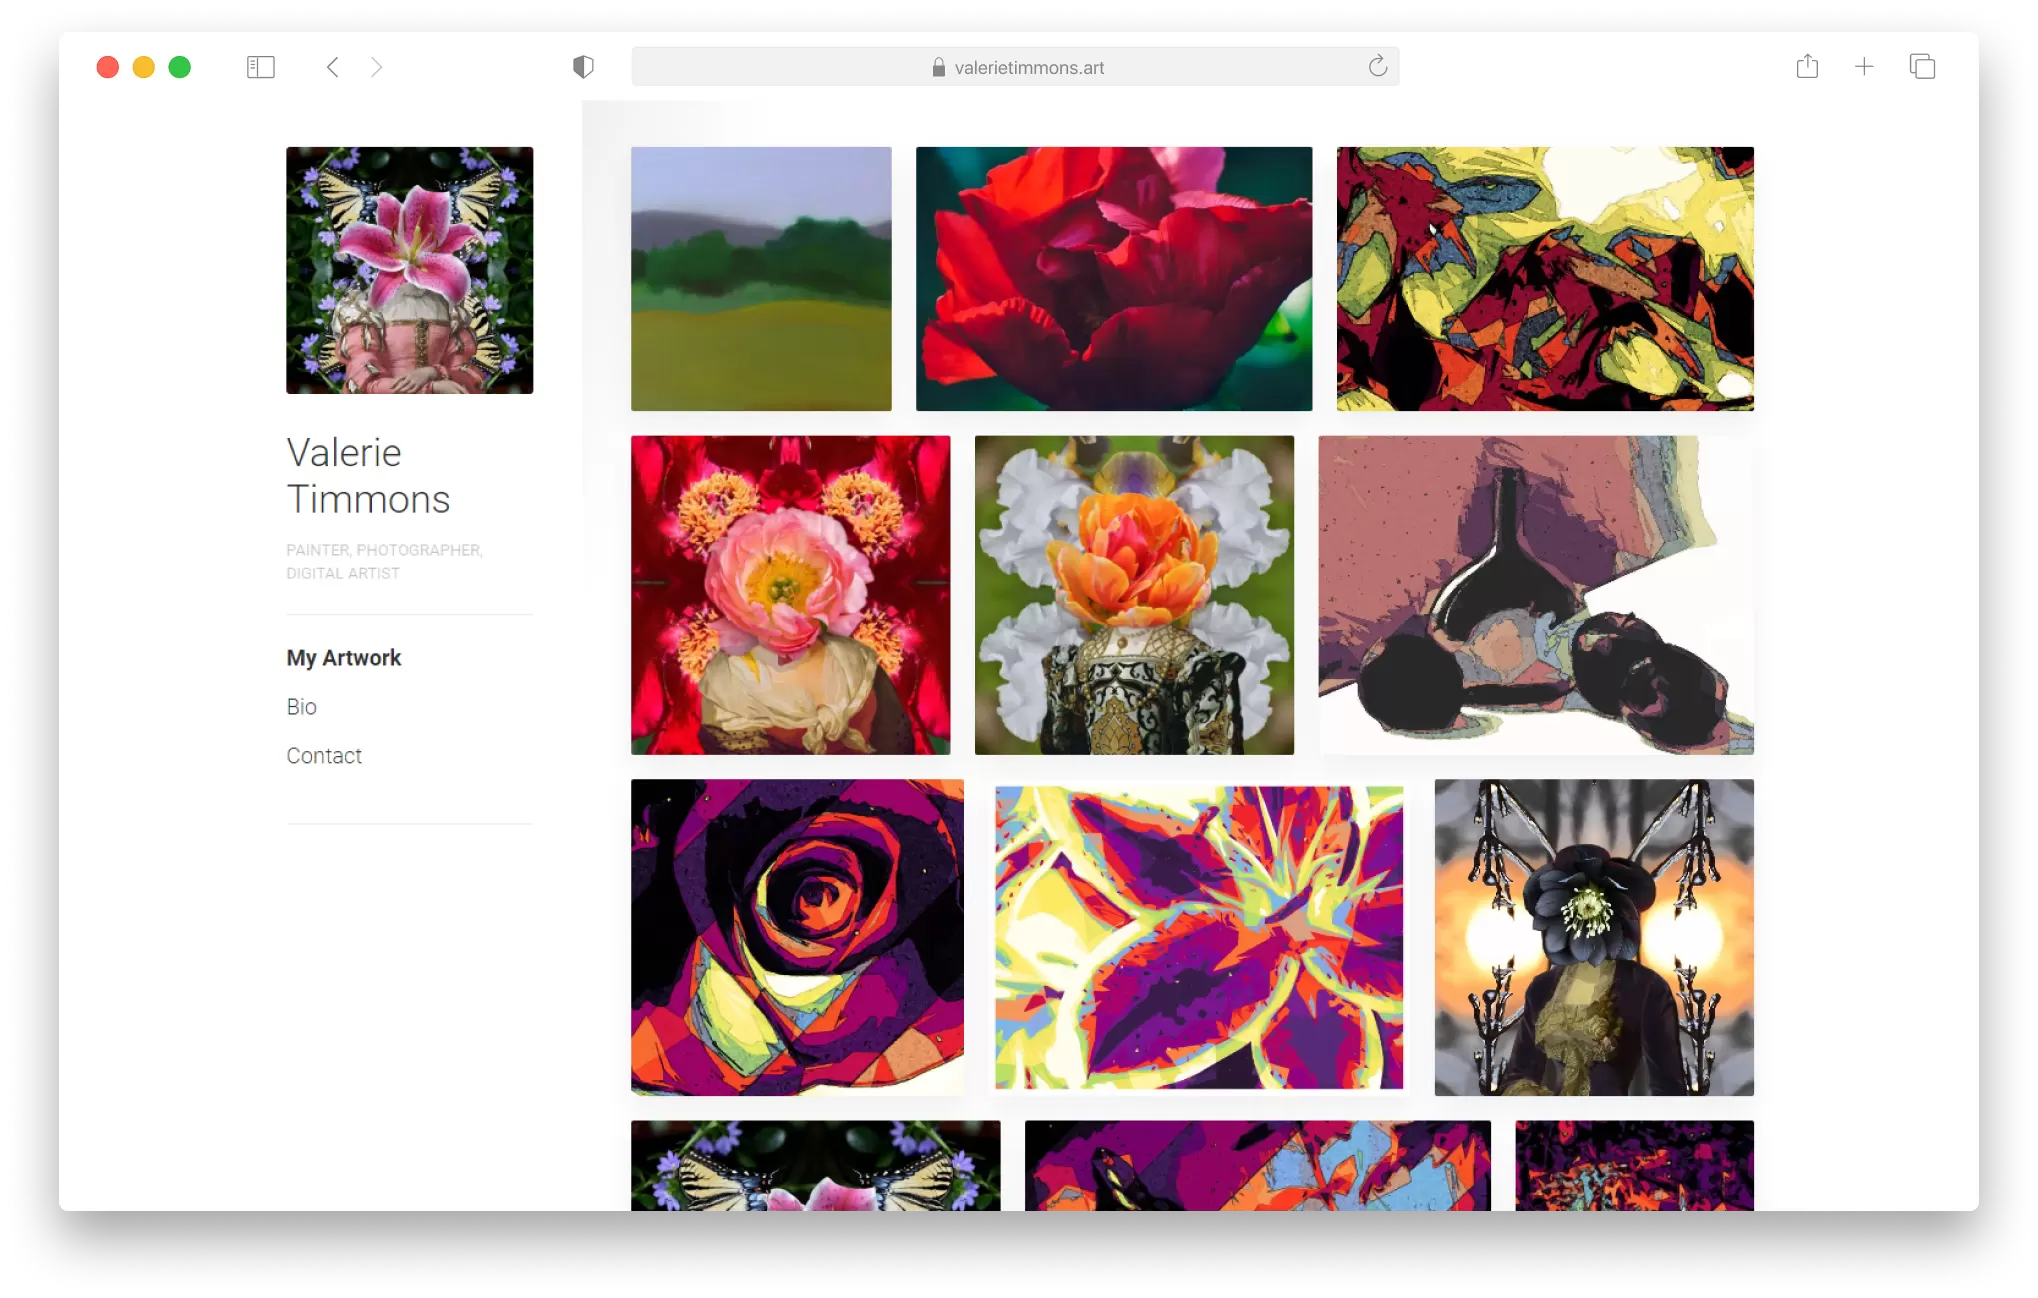Close the window with red button
2038x1298 pixels.
coord(108,67)
